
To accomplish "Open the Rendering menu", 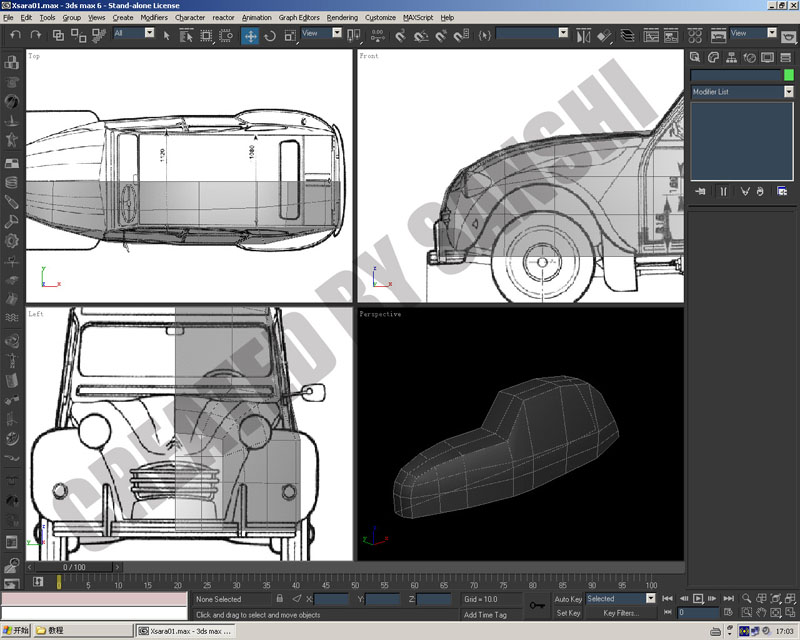I will [342, 17].
